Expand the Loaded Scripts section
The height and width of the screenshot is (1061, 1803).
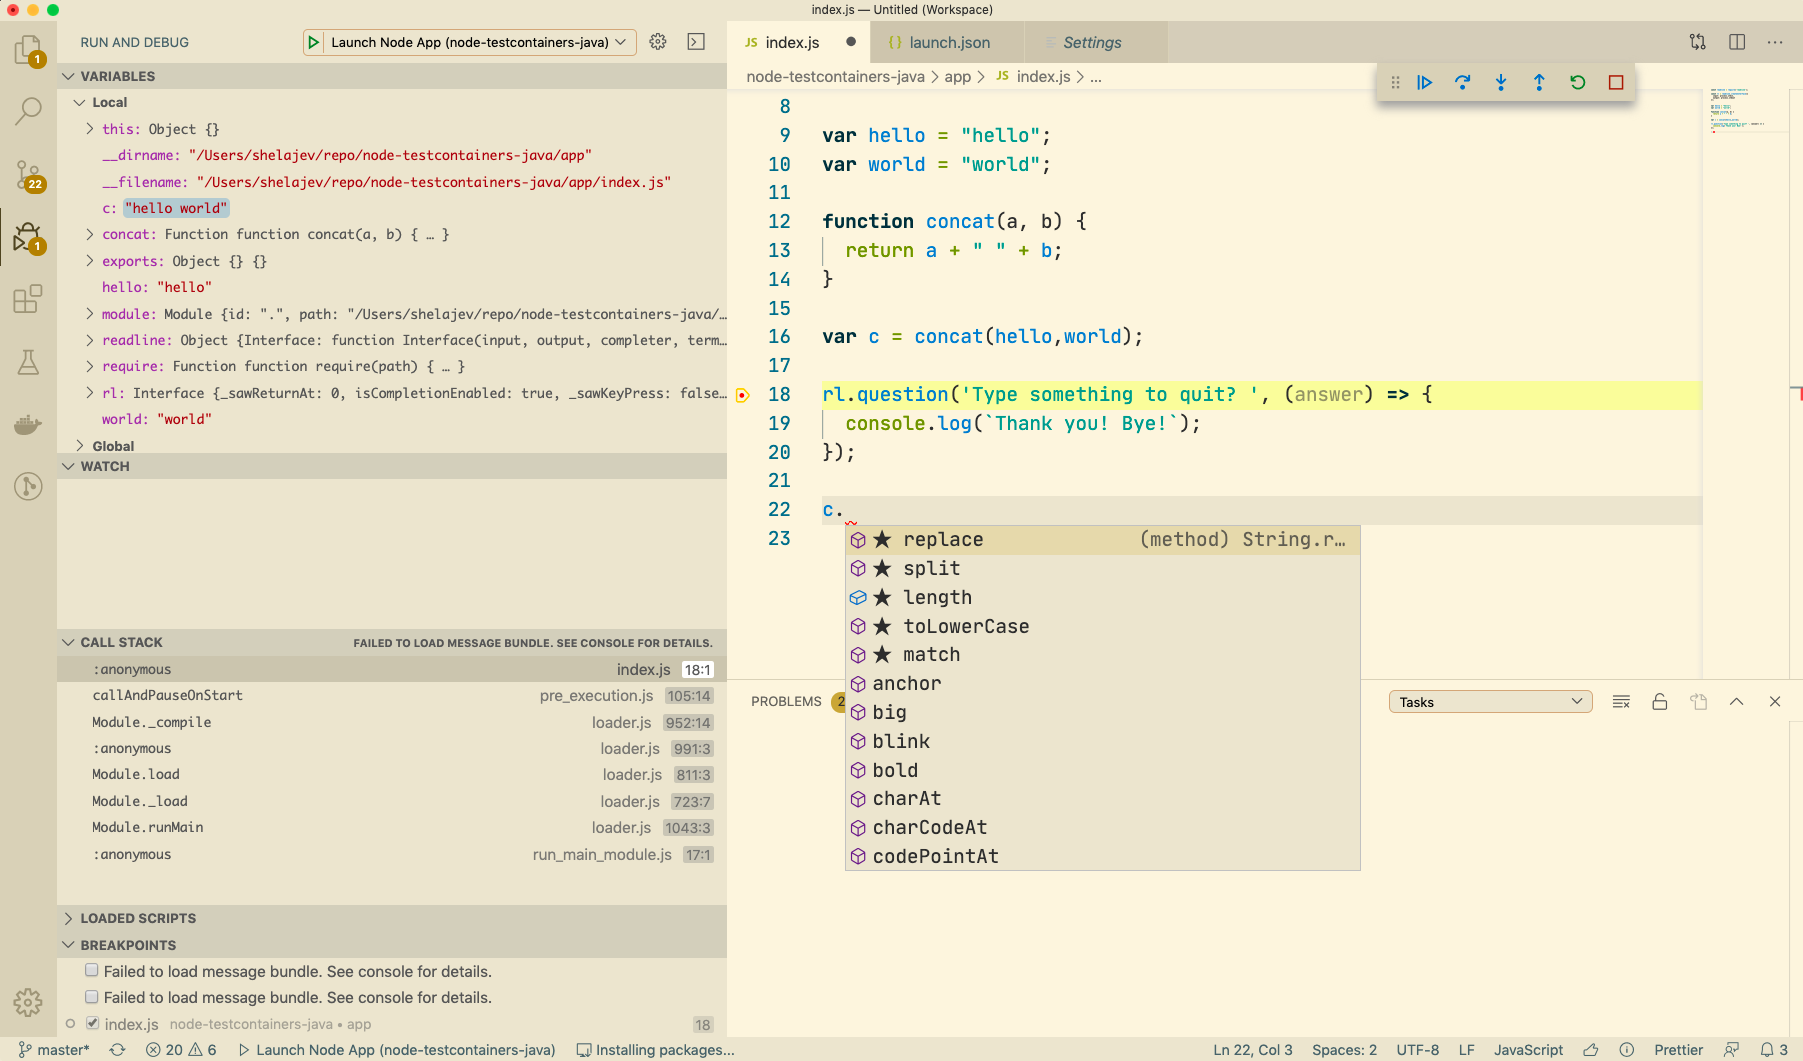pos(138,918)
